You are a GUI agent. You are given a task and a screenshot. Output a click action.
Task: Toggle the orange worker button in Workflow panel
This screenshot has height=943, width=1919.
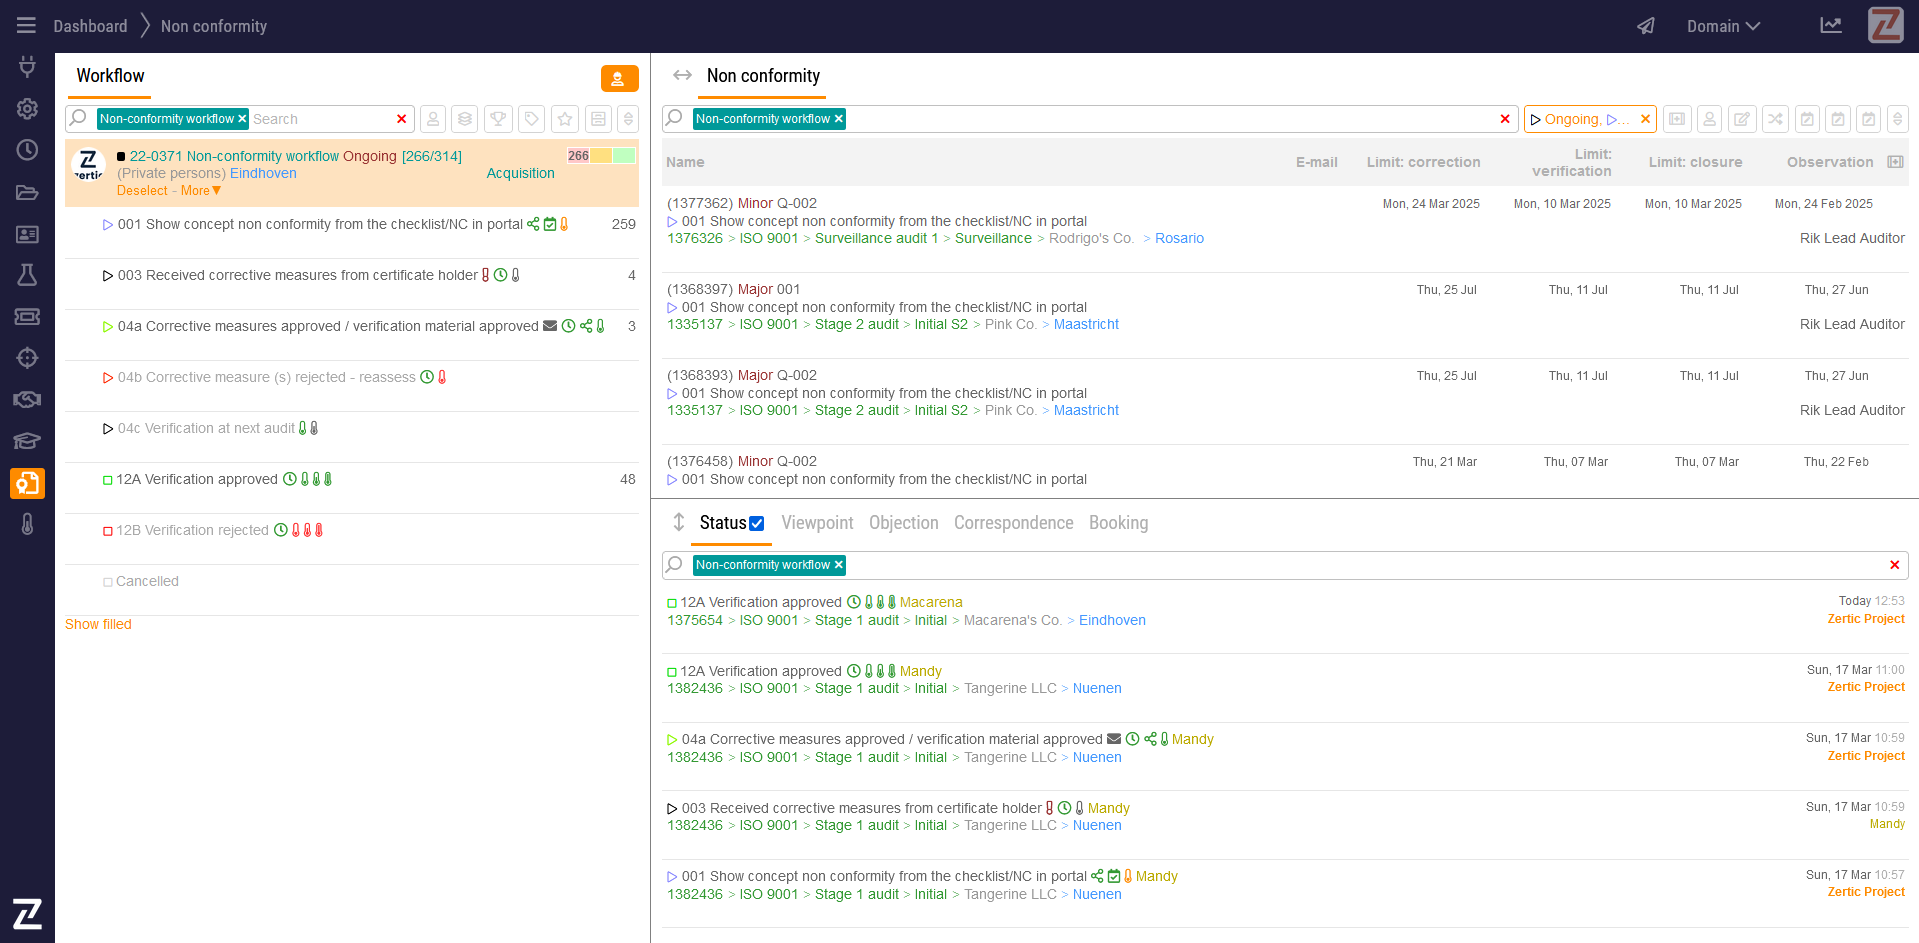[619, 78]
